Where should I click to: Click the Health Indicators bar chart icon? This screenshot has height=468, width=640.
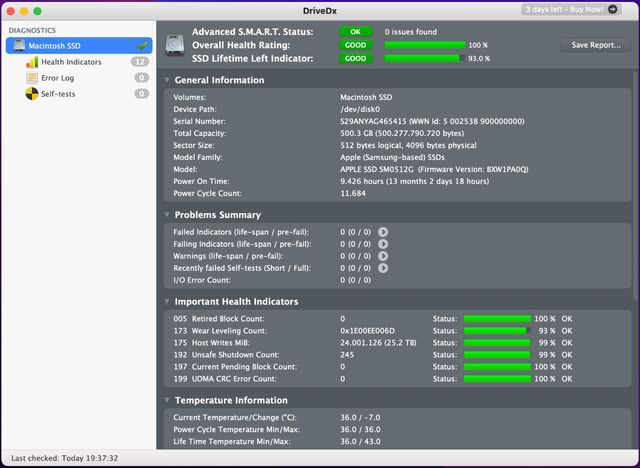(32, 62)
